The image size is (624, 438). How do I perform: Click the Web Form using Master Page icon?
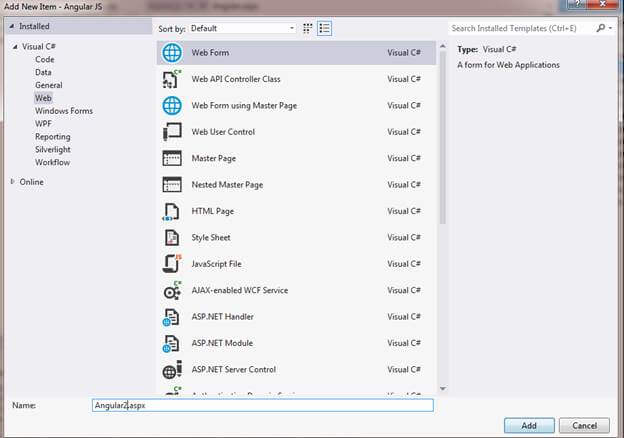click(172, 105)
